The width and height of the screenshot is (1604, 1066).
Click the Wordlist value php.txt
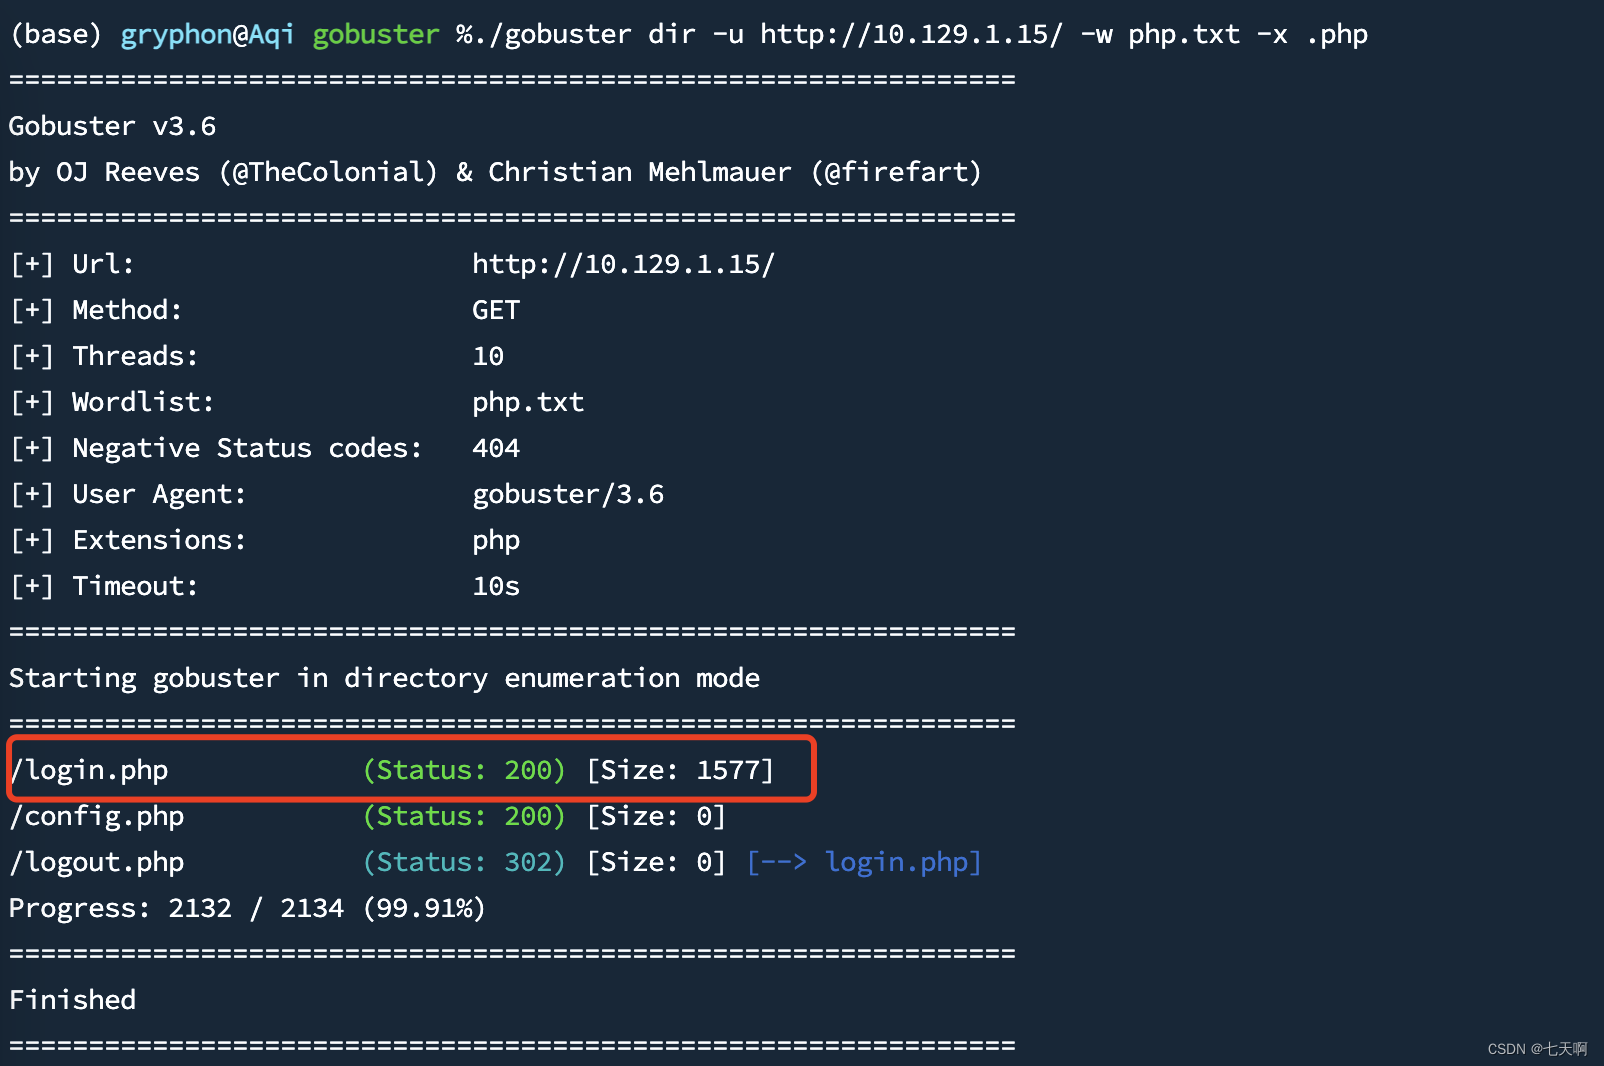coord(528,402)
